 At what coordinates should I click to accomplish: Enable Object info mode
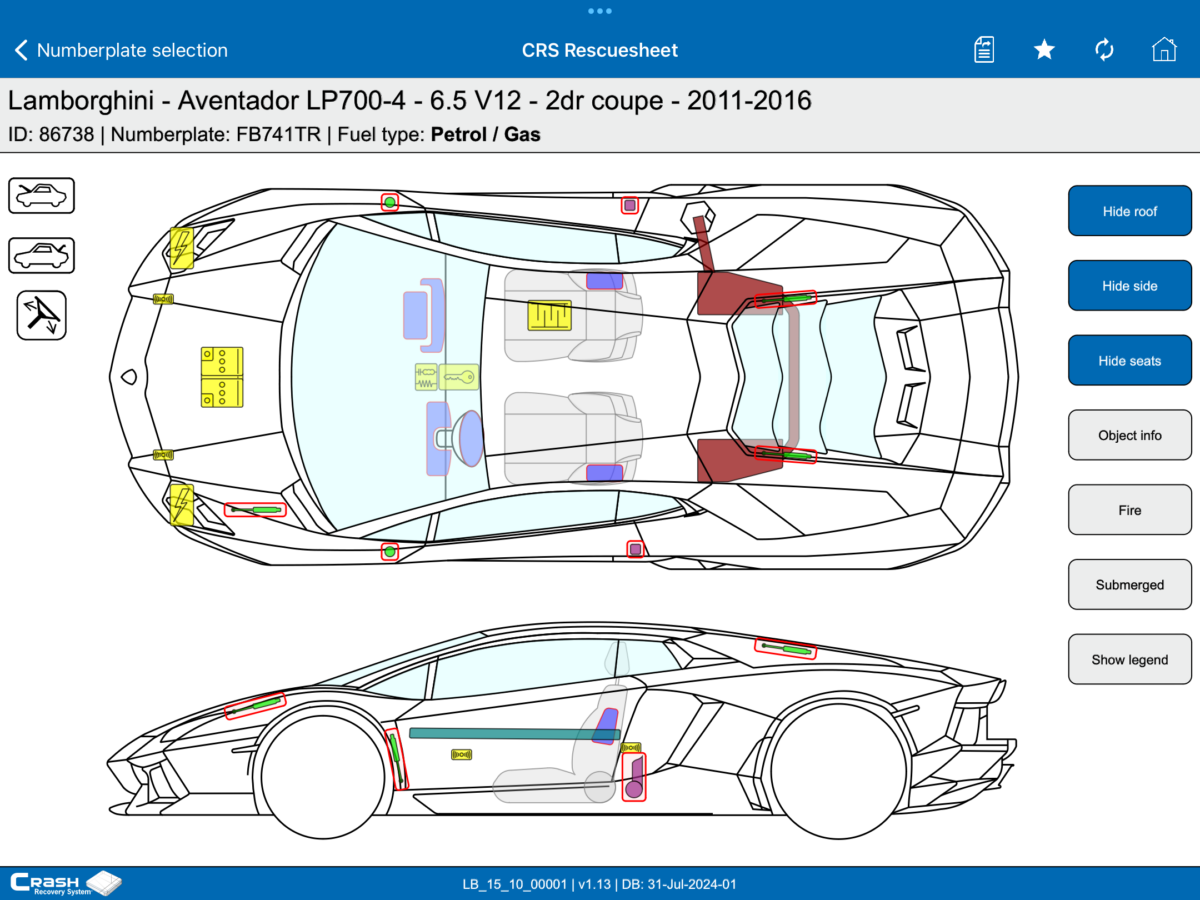pos(1130,435)
